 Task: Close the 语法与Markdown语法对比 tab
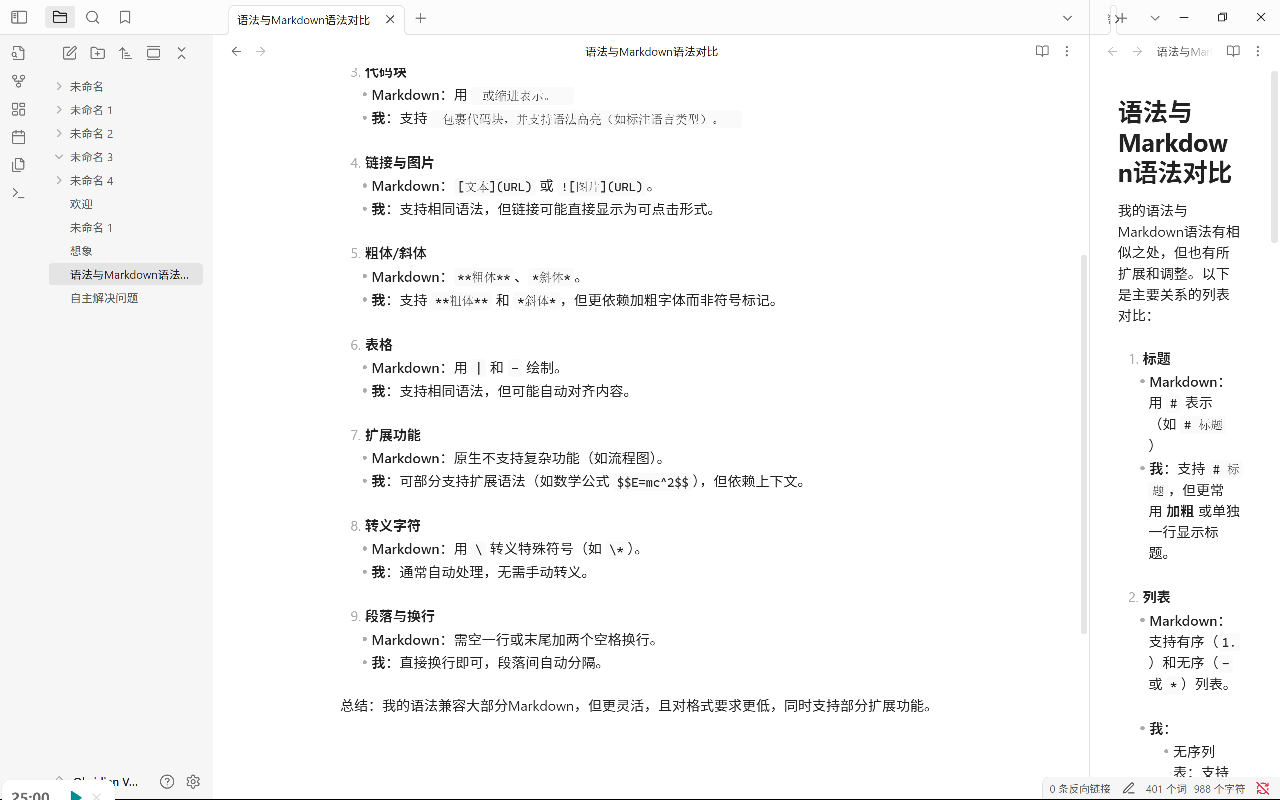coord(389,19)
